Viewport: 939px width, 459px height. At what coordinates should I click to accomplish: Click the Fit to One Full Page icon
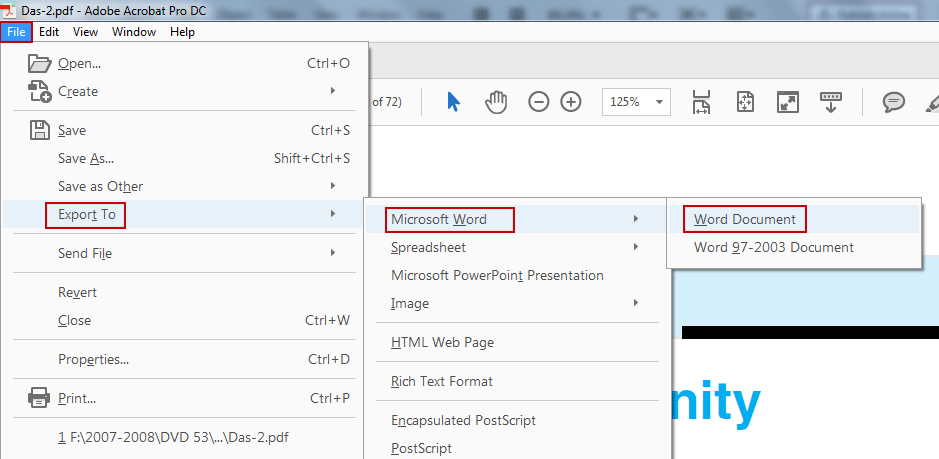(745, 102)
